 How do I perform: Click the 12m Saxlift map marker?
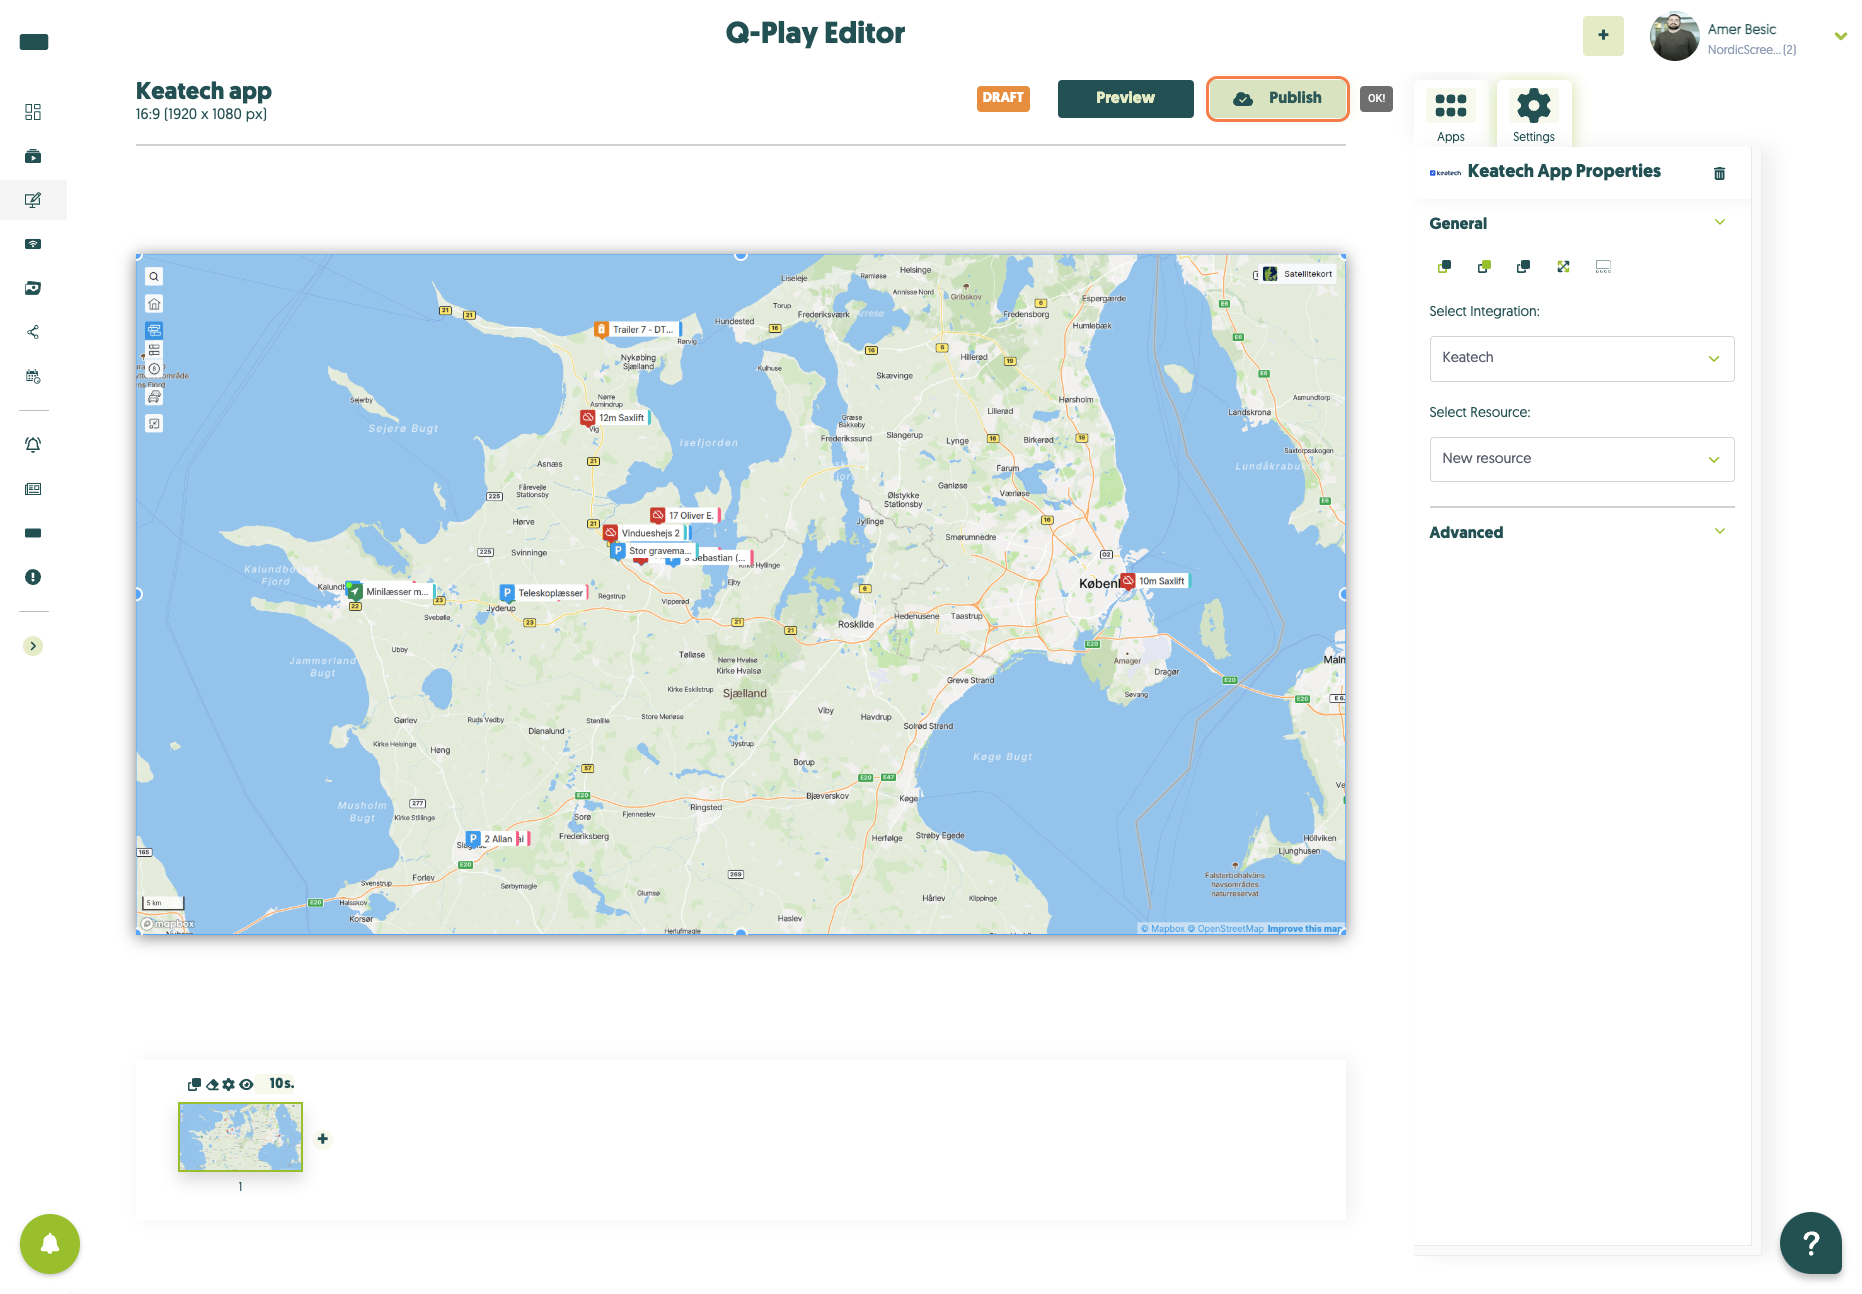[x=616, y=418]
